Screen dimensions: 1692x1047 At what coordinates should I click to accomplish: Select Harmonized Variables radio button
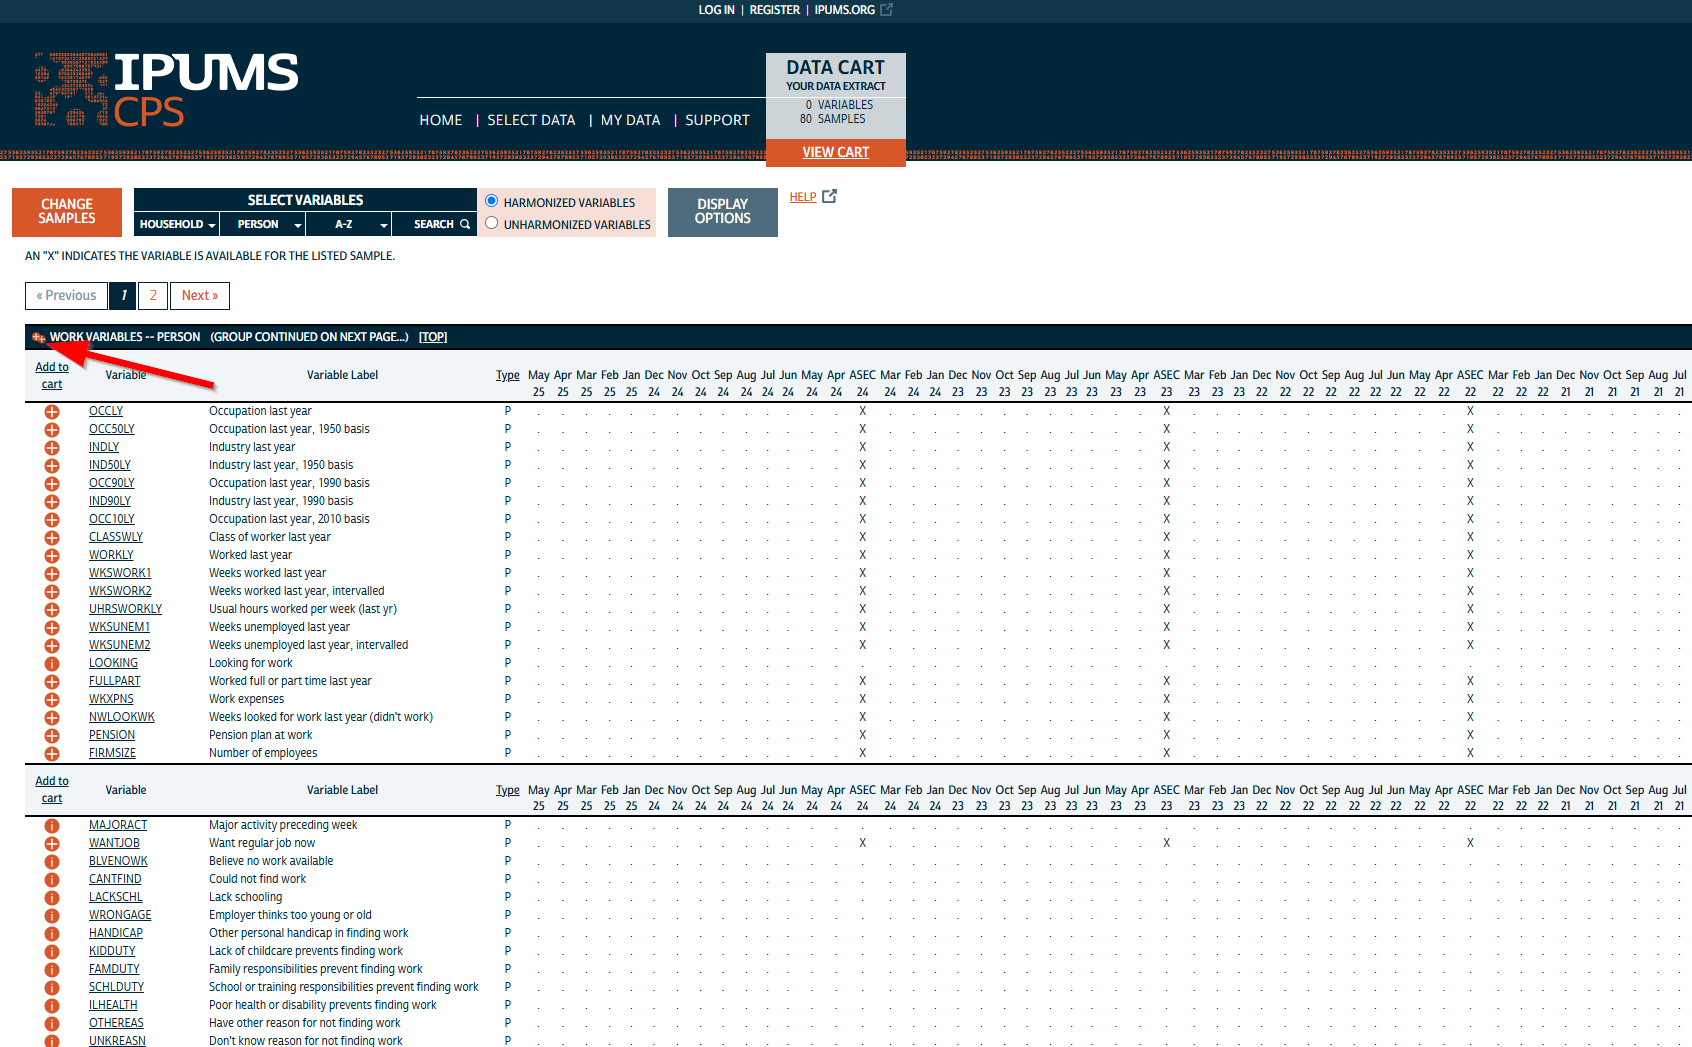[491, 201]
